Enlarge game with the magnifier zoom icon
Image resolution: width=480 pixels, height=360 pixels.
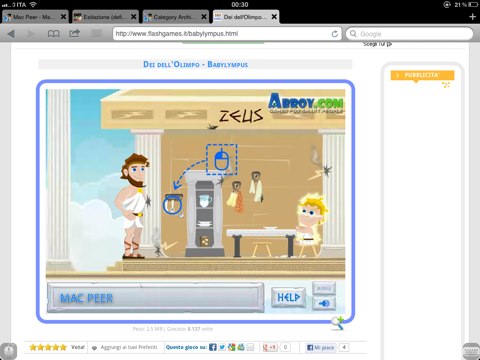pos(337,323)
